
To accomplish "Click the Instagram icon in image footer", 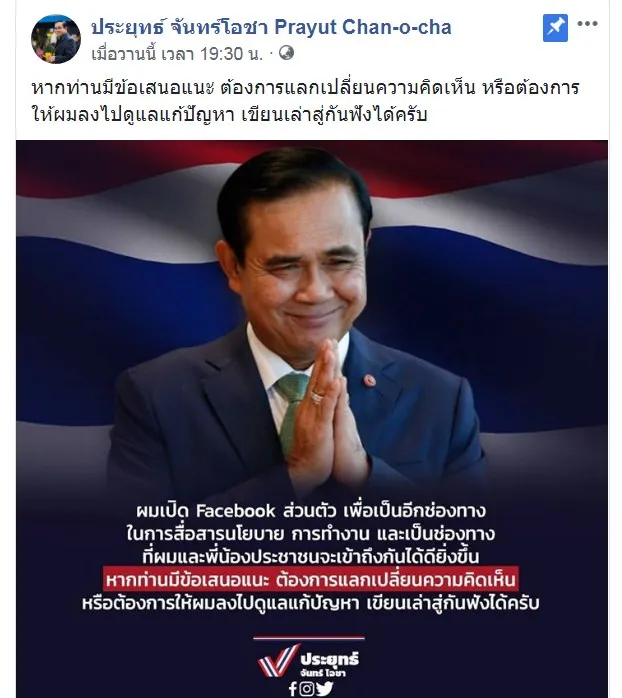I will click(306, 689).
